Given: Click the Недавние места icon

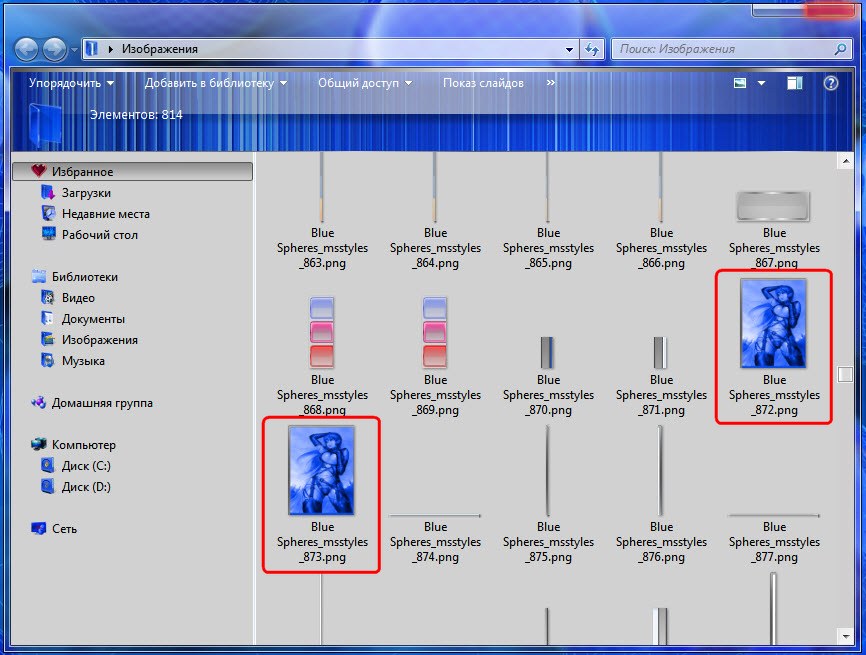Looking at the screenshot, I should [x=48, y=213].
